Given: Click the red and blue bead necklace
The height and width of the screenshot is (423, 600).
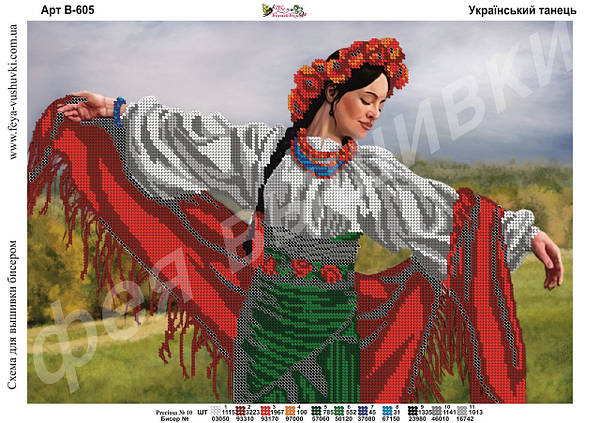Looking at the screenshot, I should 326,155.
